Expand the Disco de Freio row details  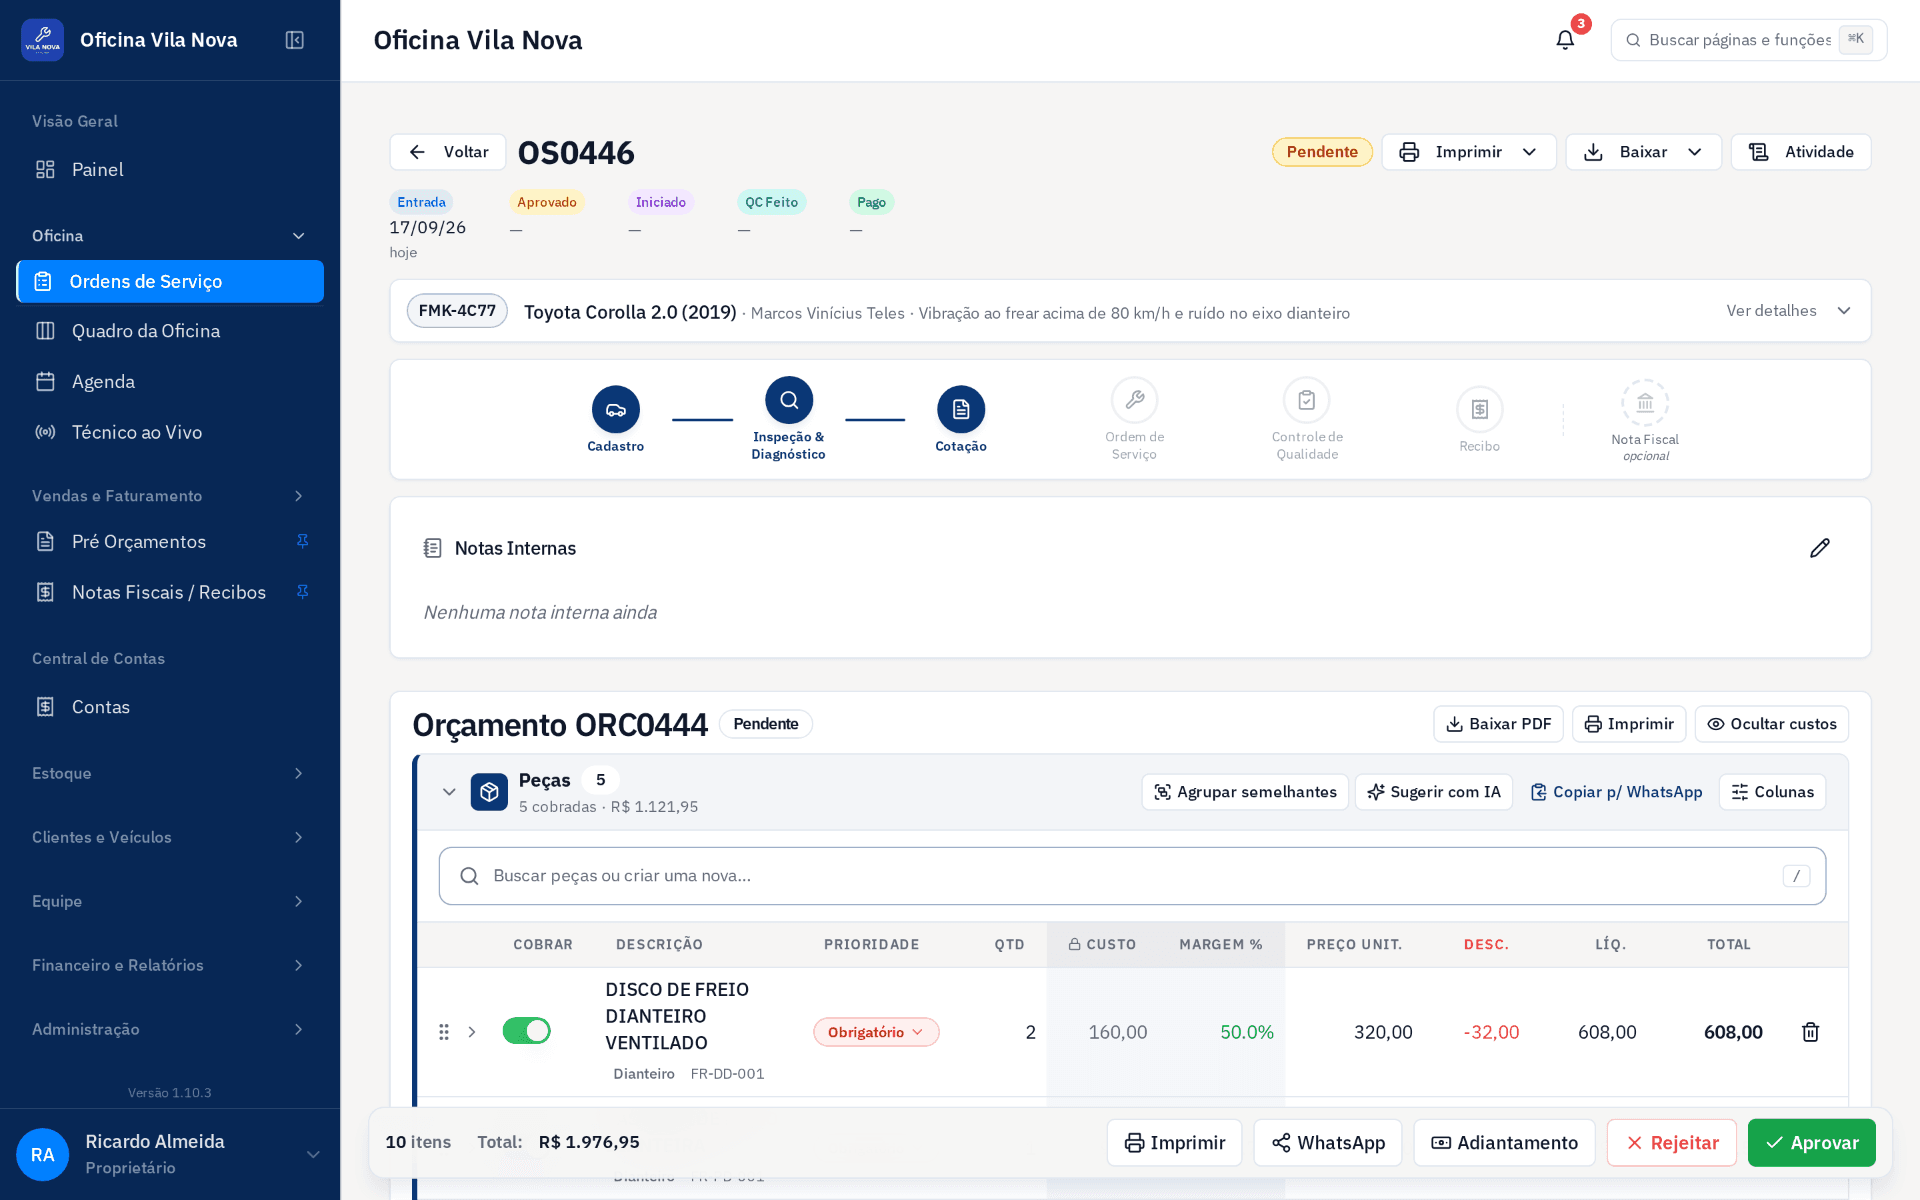tap(472, 1032)
